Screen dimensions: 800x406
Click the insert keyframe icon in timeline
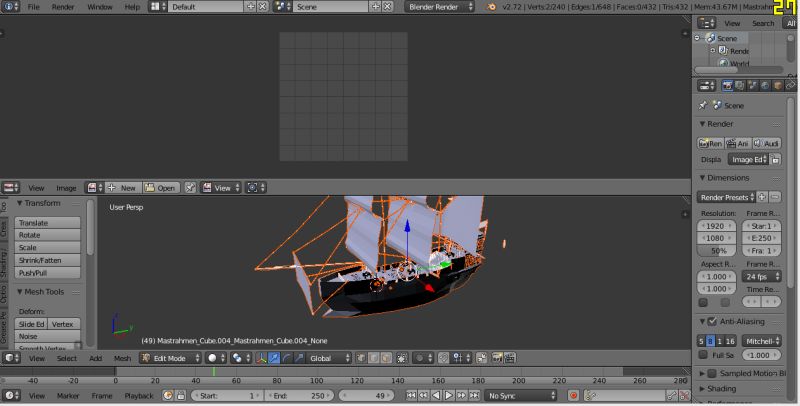tap(672, 395)
